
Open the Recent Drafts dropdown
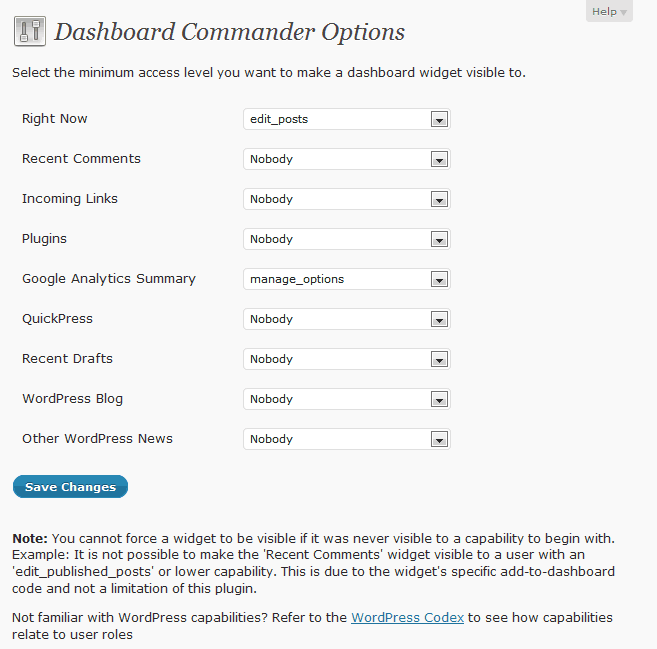pos(347,359)
